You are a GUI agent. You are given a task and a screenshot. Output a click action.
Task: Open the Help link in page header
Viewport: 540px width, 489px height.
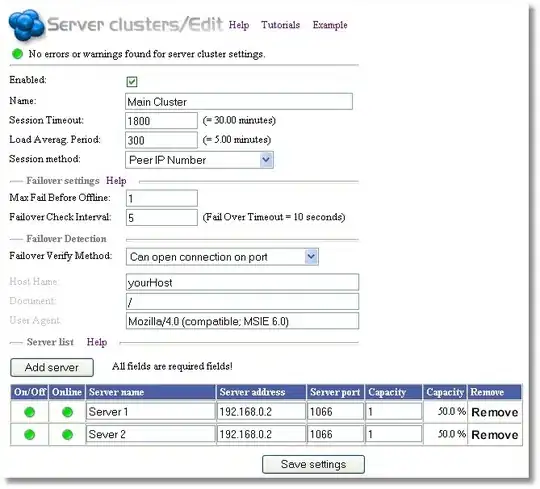coord(239,25)
